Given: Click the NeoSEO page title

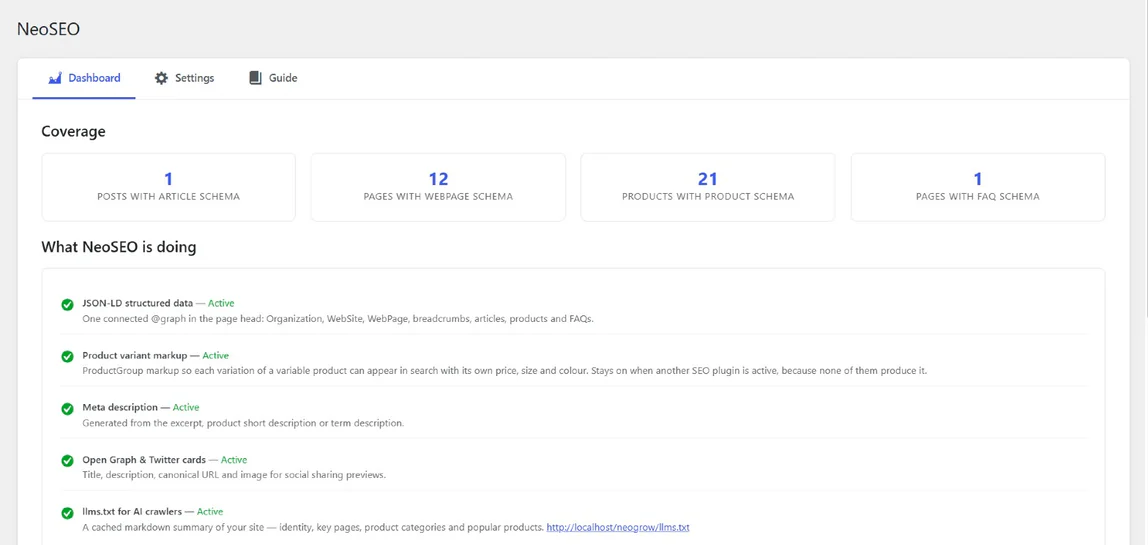Looking at the screenshot, I should (48, 29).
